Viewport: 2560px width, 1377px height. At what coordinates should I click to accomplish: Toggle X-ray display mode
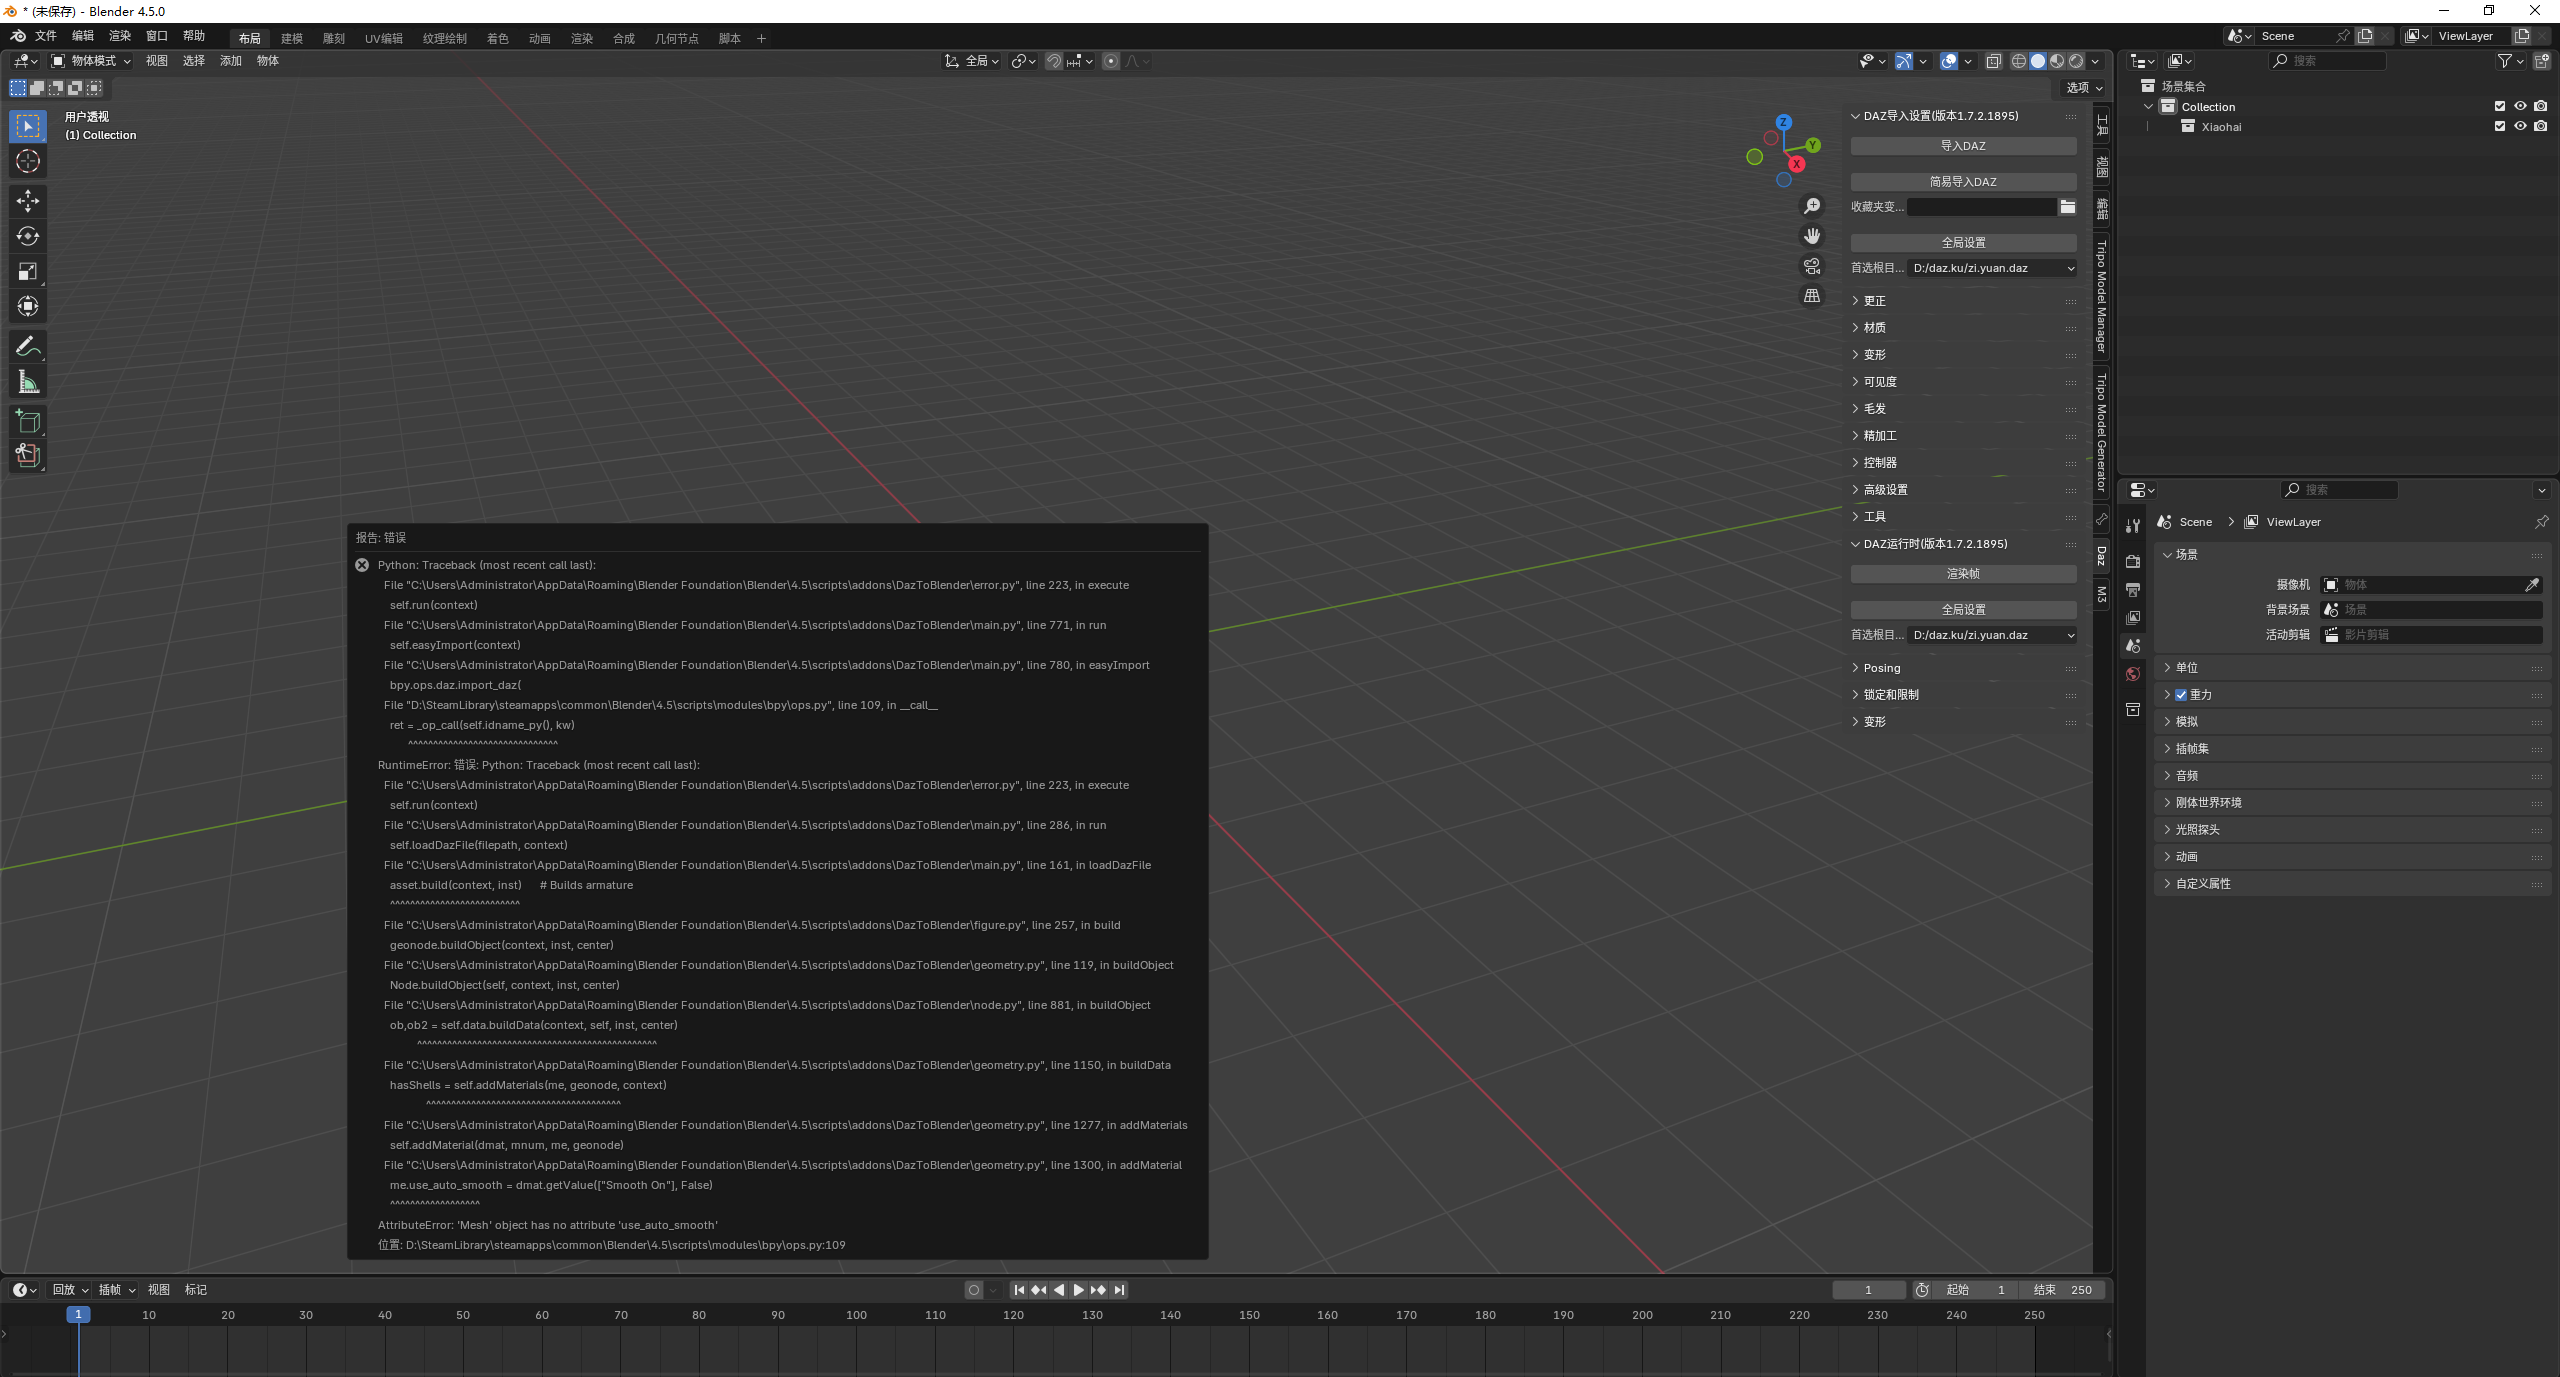point(1993,61)
